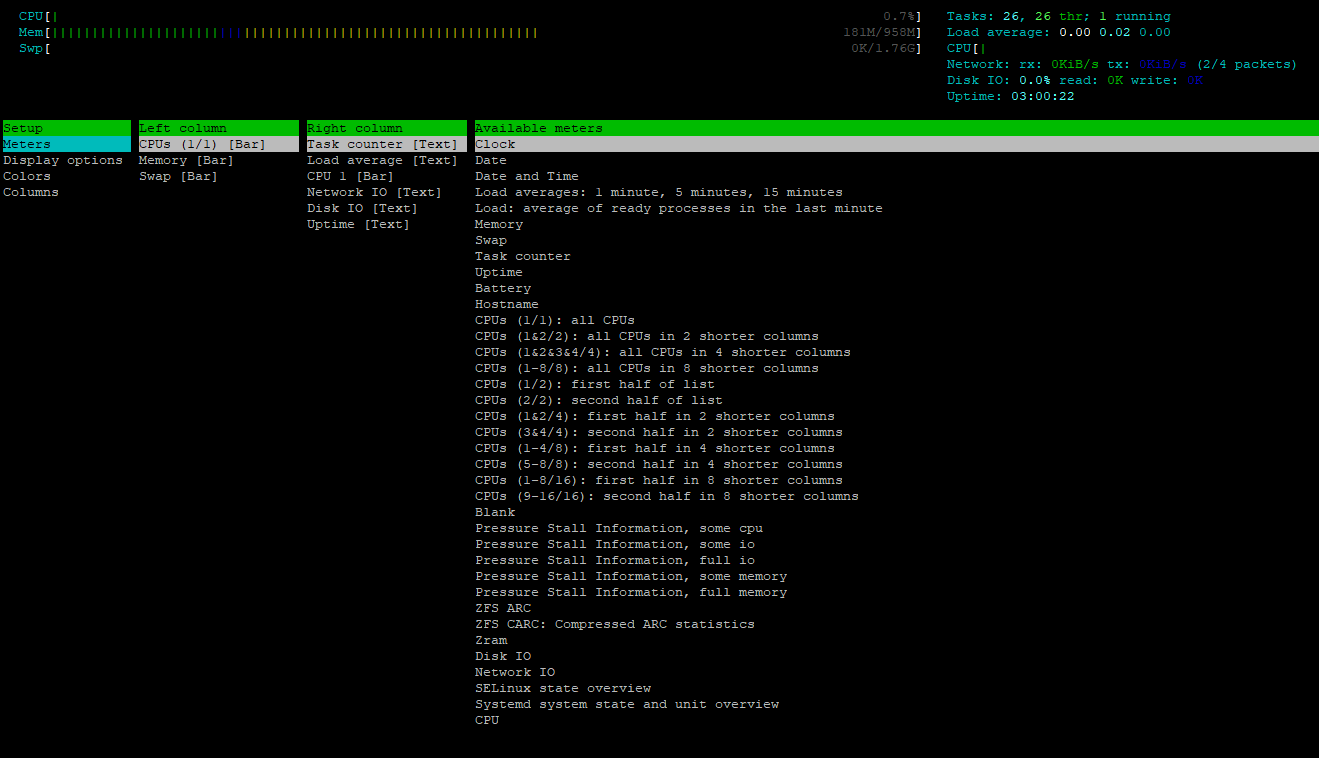Click the Available meters panel header
Screen dimensions: 1319x758
tap(896, 128)
